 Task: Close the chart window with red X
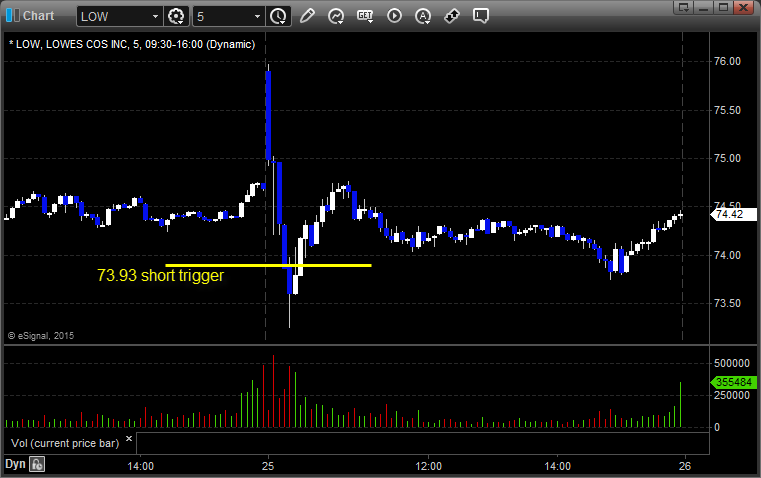[743, 7]
